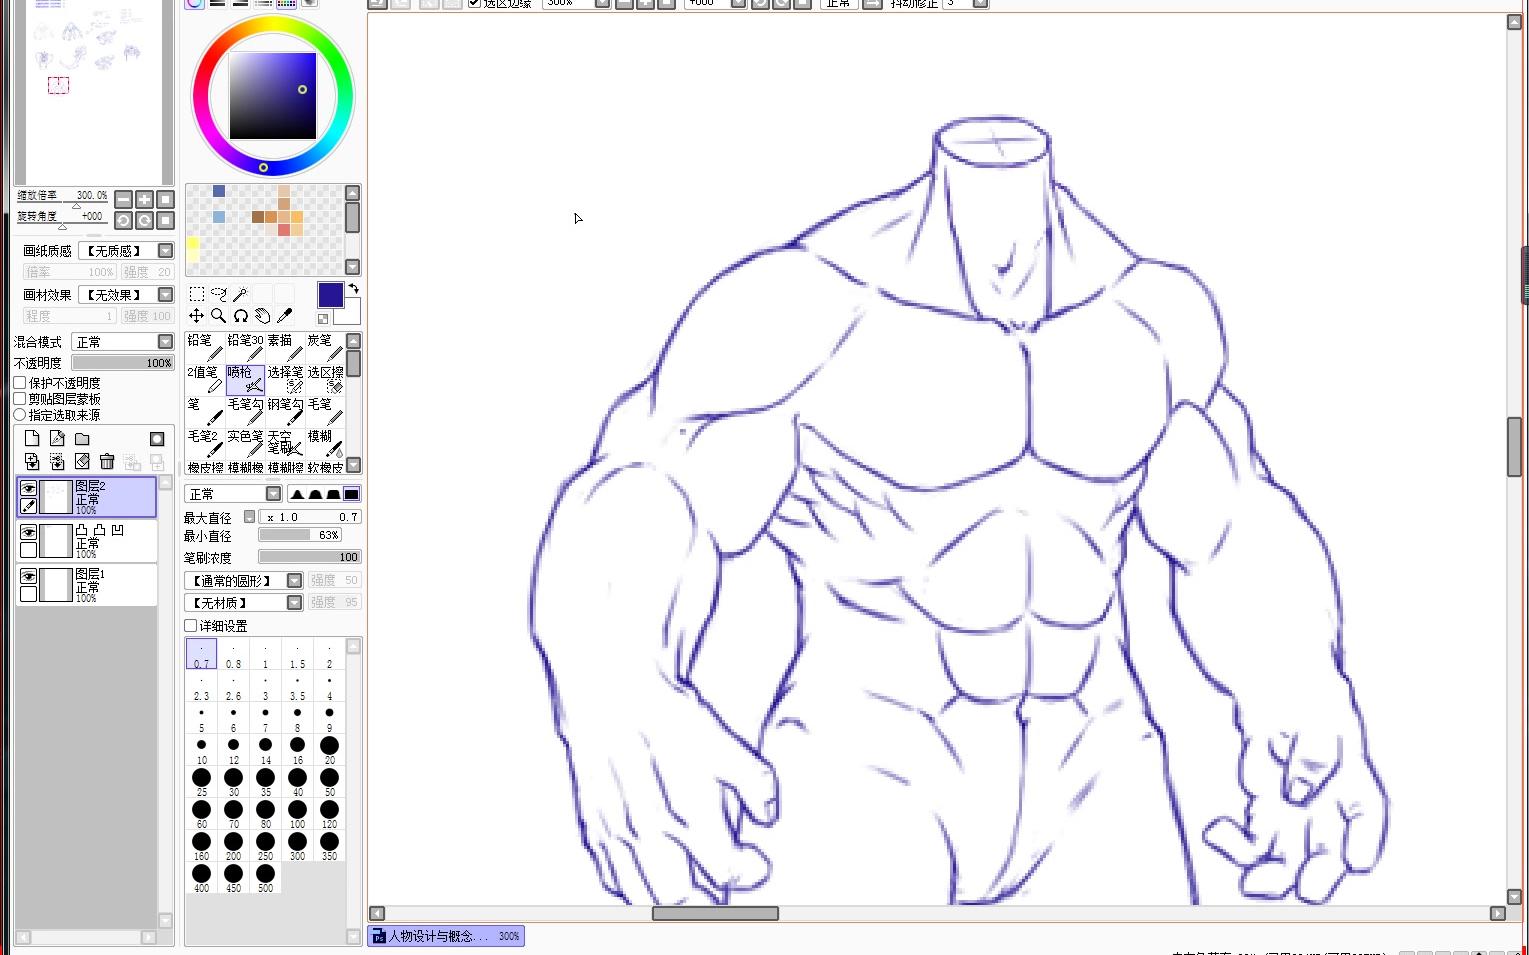Toggle the box under middle layer's eye
The width and height of the screenshot is (1529, 955).
coord(28,550)
